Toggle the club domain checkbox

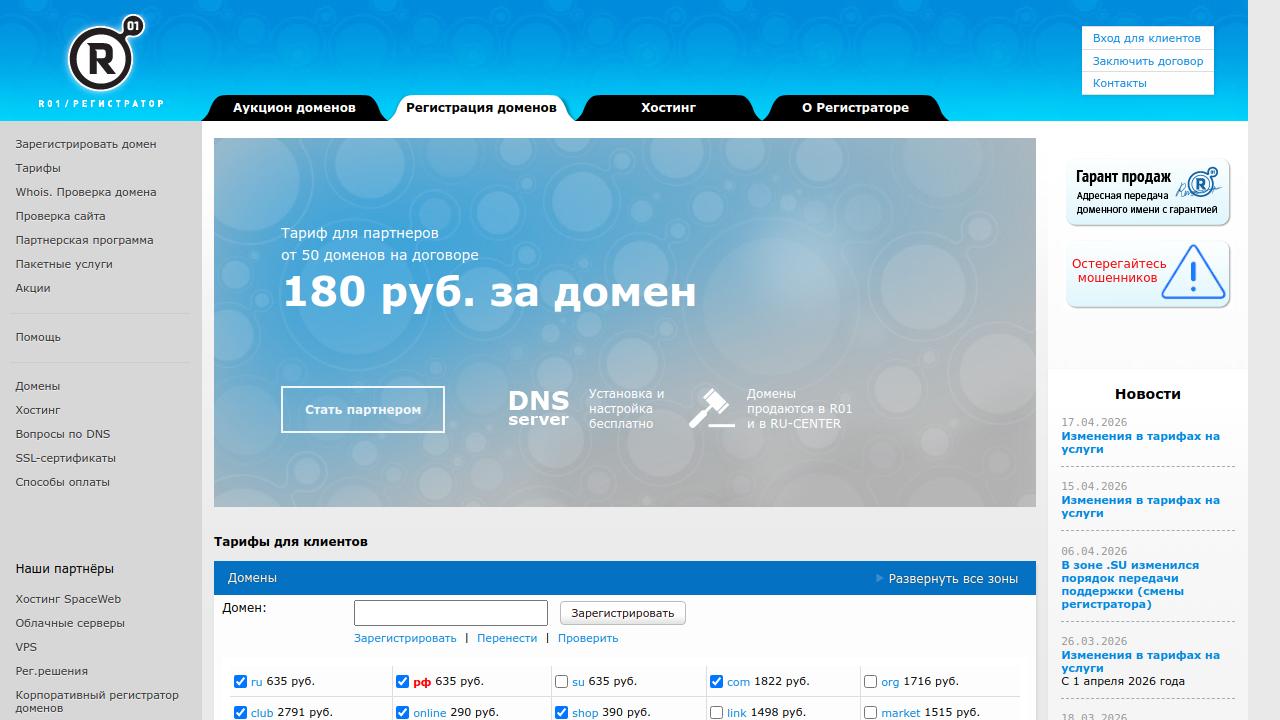click(x=240, y=713)
